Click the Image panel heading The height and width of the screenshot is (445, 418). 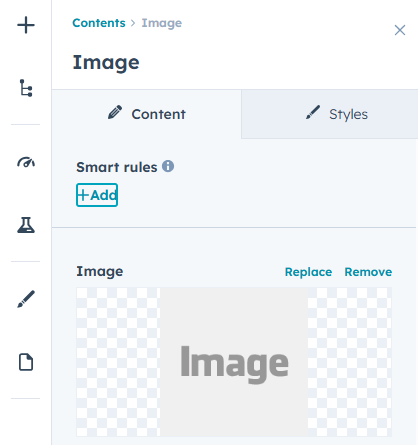pos(106,63)
